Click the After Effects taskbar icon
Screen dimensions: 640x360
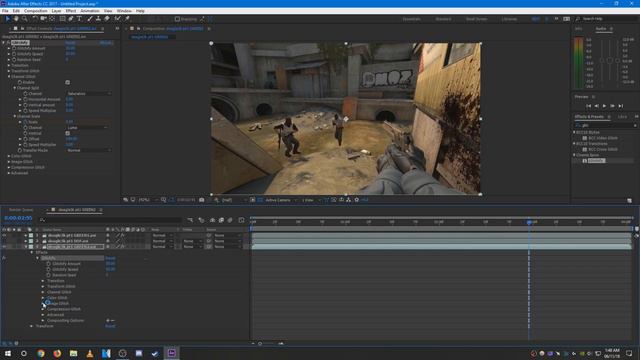(x=171, y=353)
